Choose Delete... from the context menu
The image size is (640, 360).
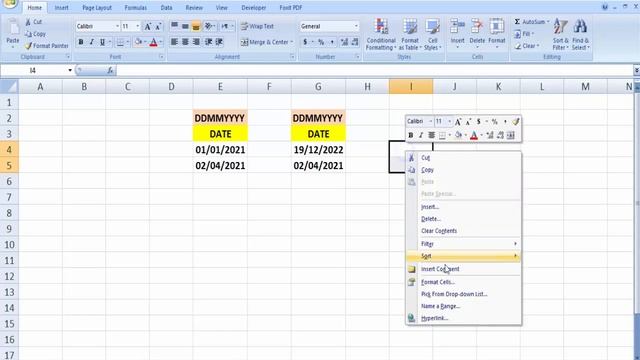464,219
